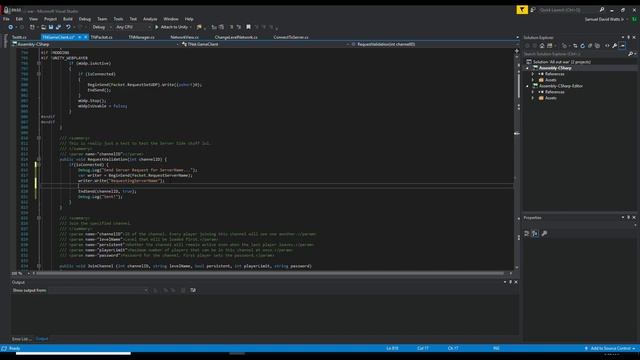Click the Output tab at the bottom
640x360 pixels.
coord(42,339)
